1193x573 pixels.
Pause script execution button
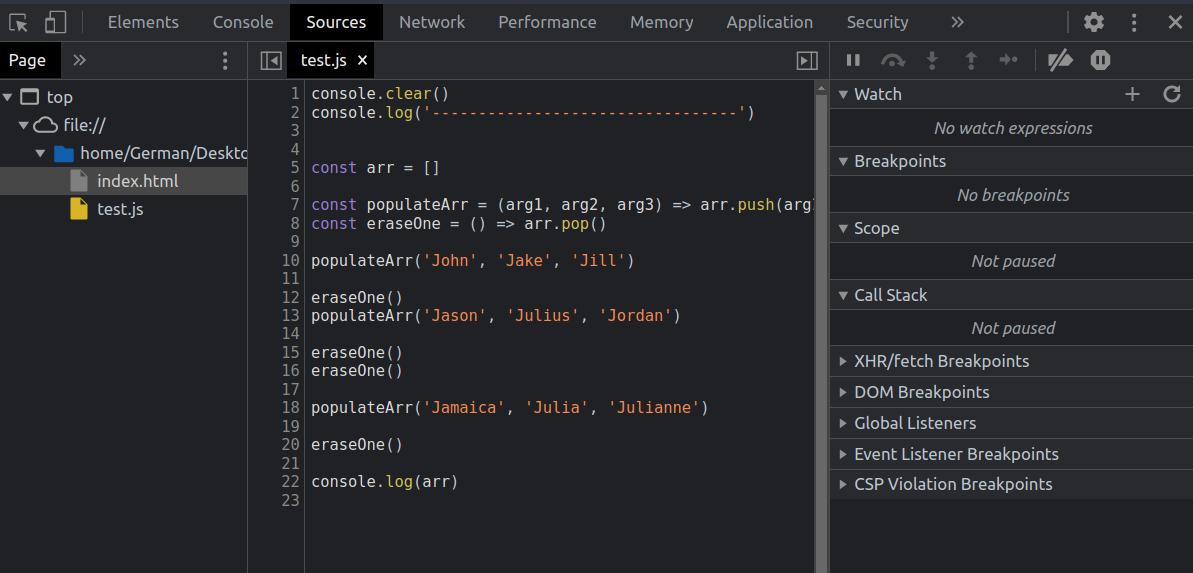click(x=853, y=61)
